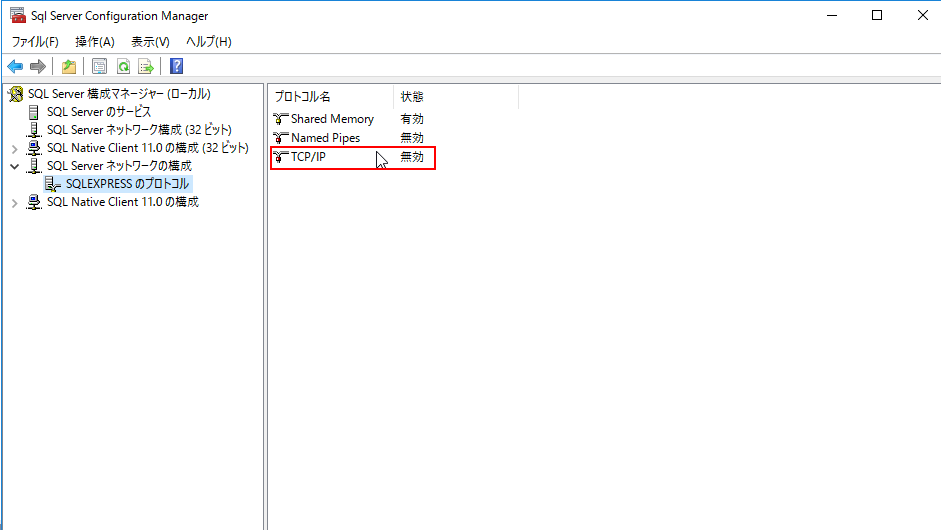Open Properties via the toolbar icon

(99, 67)
